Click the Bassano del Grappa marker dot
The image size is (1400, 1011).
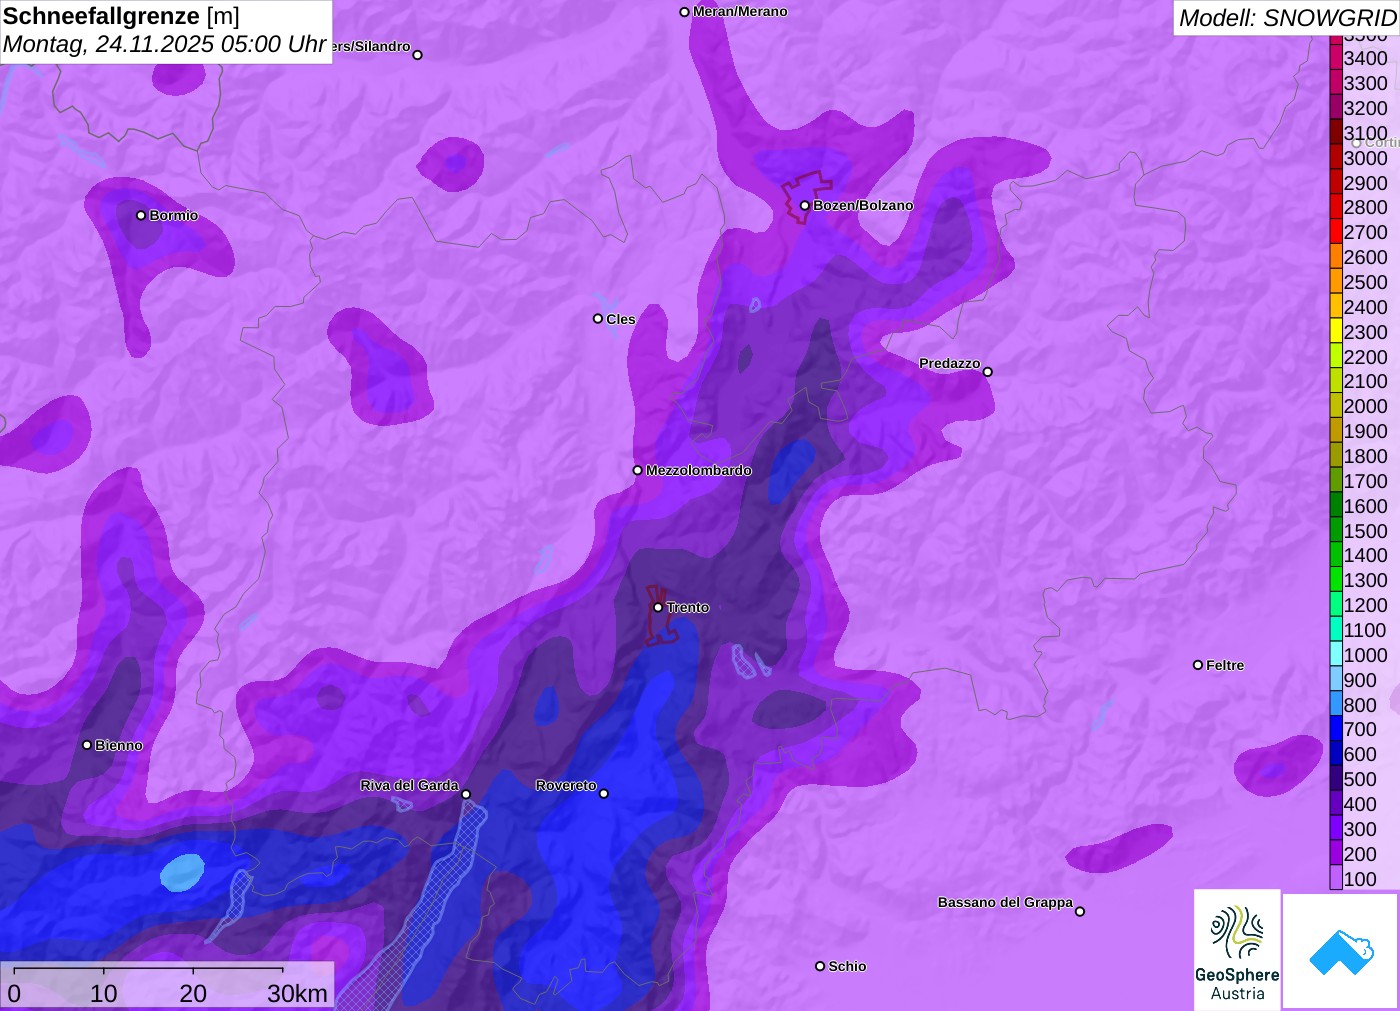tap(1080, 911)
